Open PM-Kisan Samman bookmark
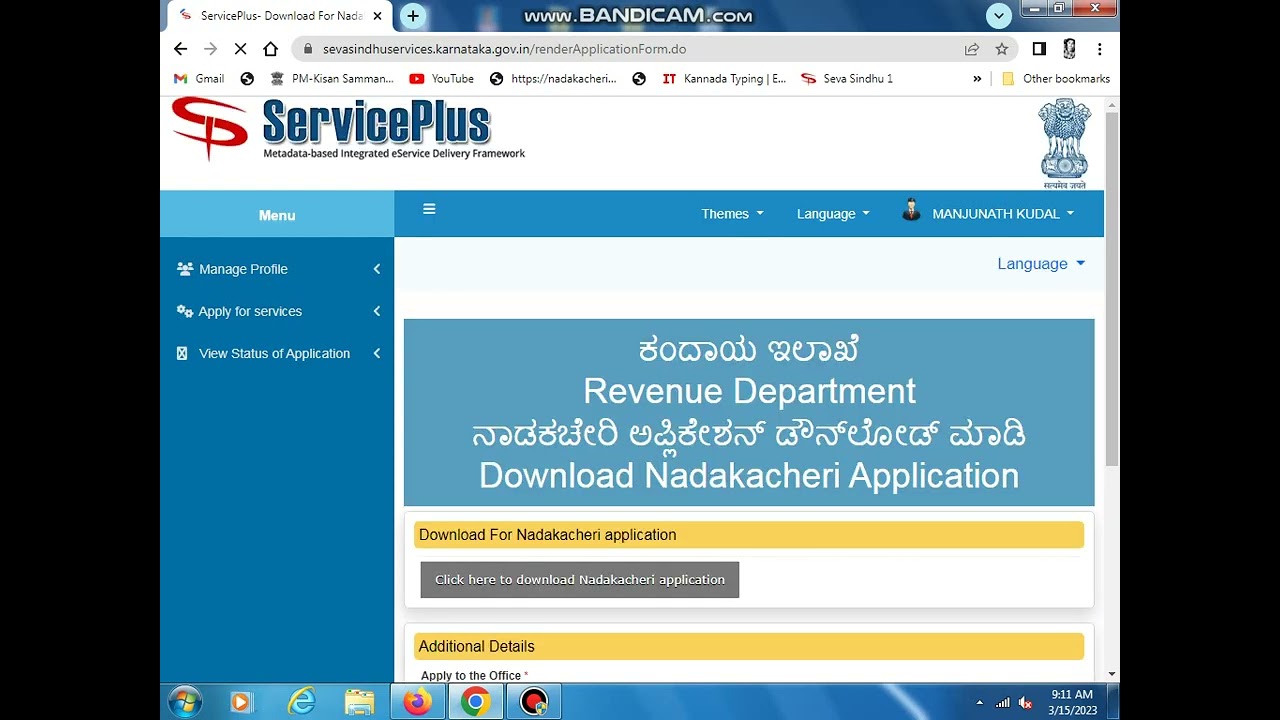Screen dimensions: 1280x720 pyautogui.click(x=332, y=79)
